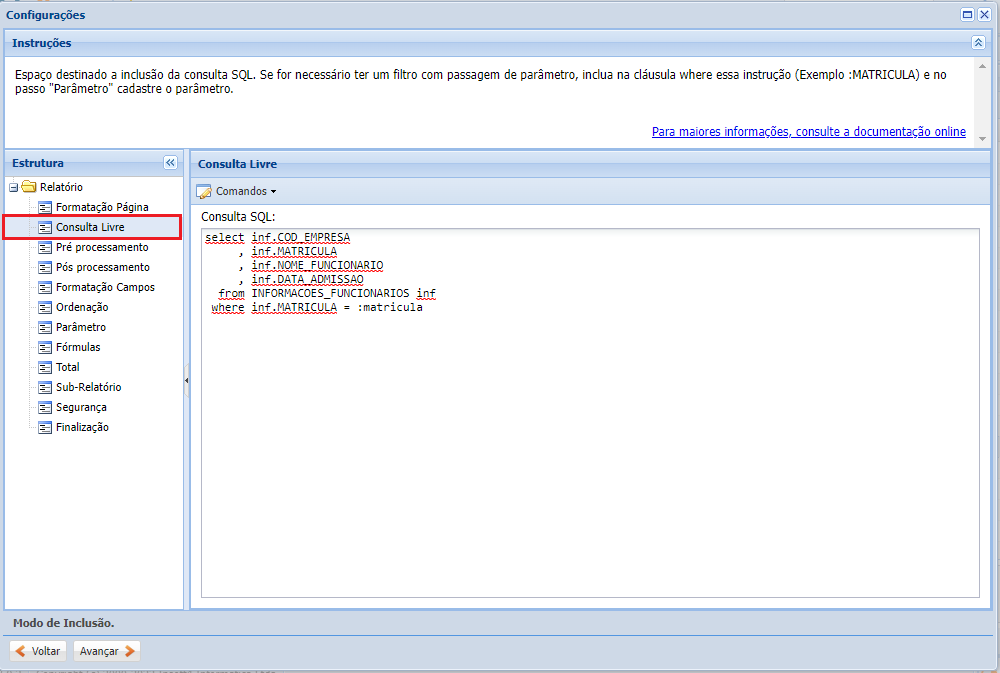The width and height of the screenshot is (1000, 673).
Task: Click the Pré processamento item icon
Action: (x=44, y=247)
